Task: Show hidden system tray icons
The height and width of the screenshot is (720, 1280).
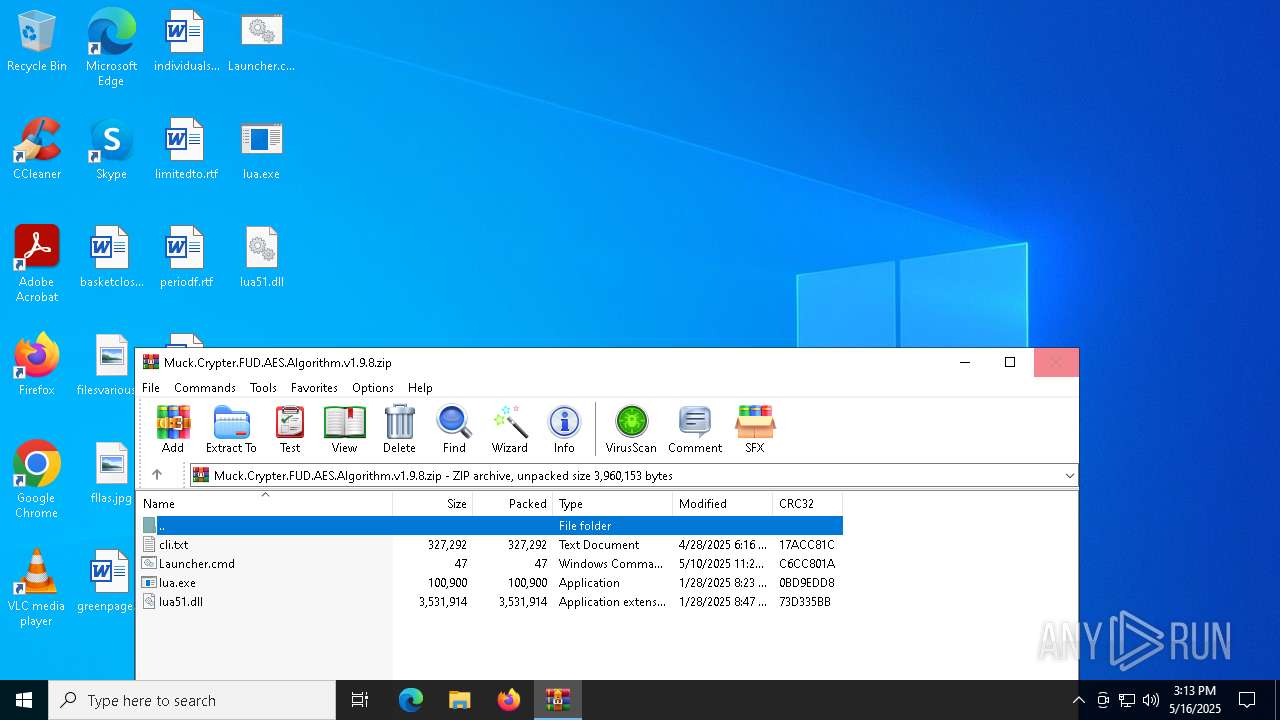Action: [1078, 700]
